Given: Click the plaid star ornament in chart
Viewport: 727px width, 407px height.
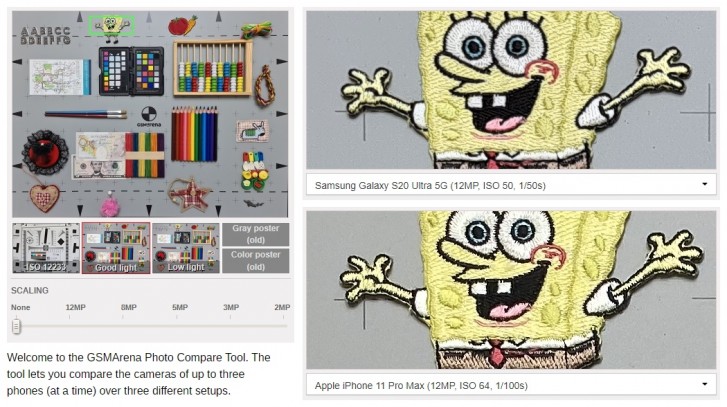Looking at the screenshot, I should pyautogui.click(x=190, y=195).
